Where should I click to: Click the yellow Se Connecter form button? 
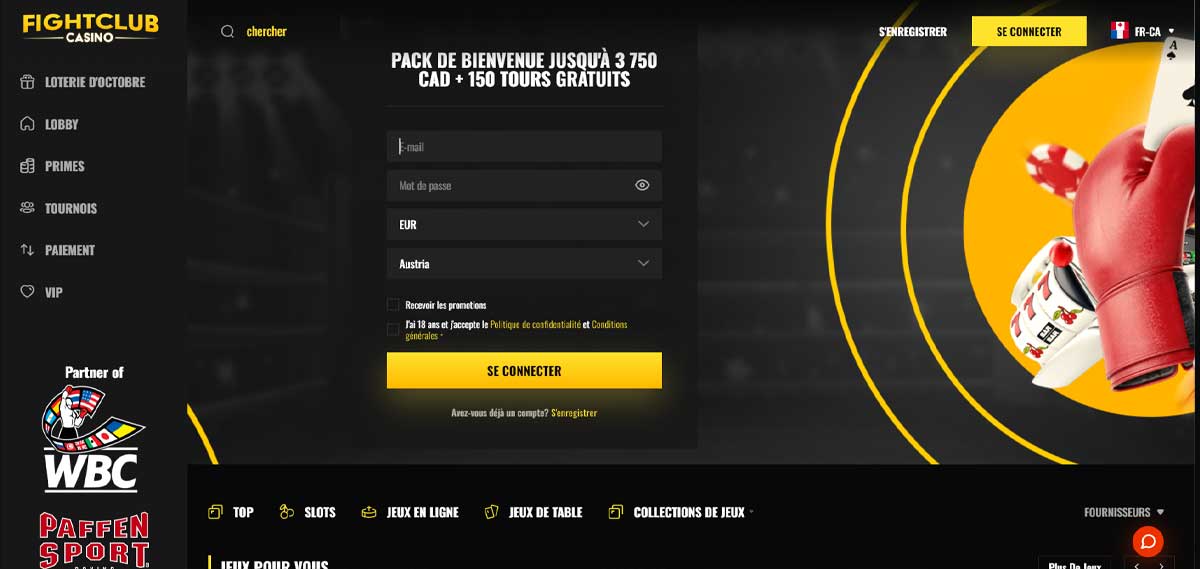tap(524, 370)
